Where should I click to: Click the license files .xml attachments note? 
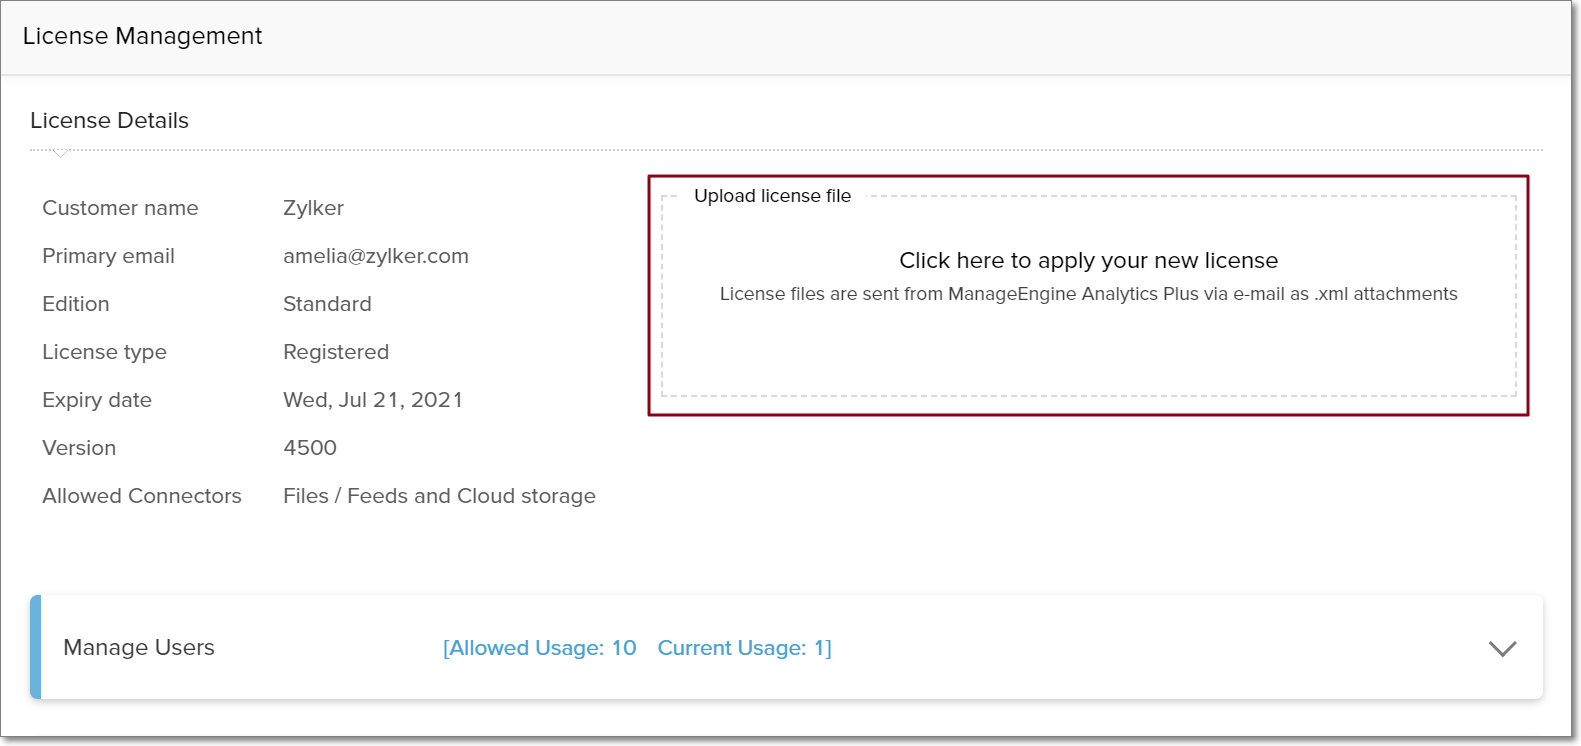tap(1088, 294)
